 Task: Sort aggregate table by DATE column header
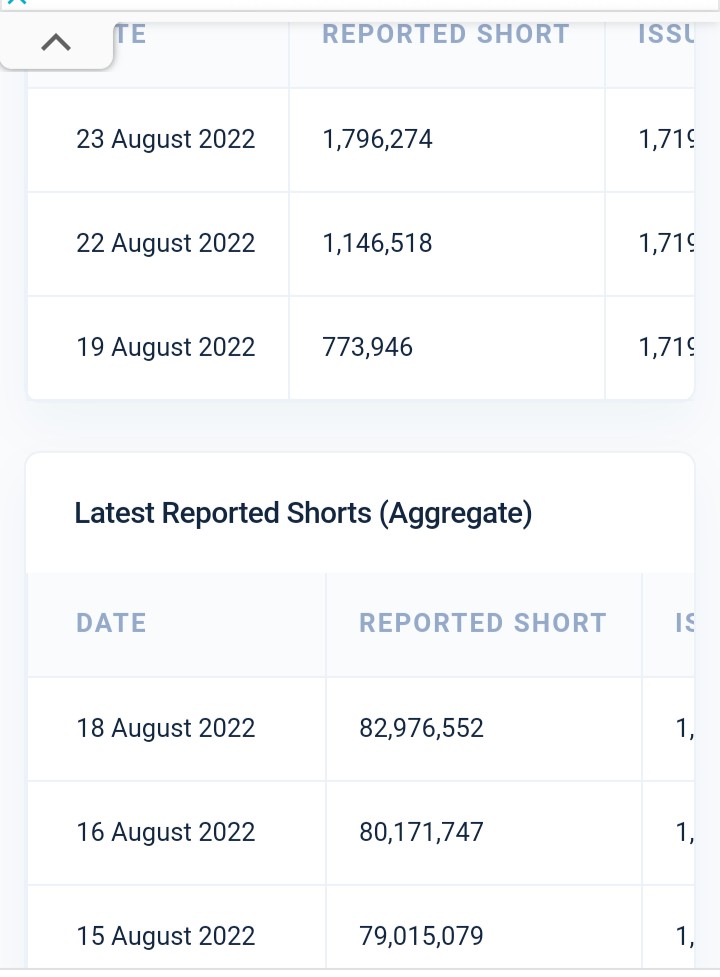click(x=111, y=623)
